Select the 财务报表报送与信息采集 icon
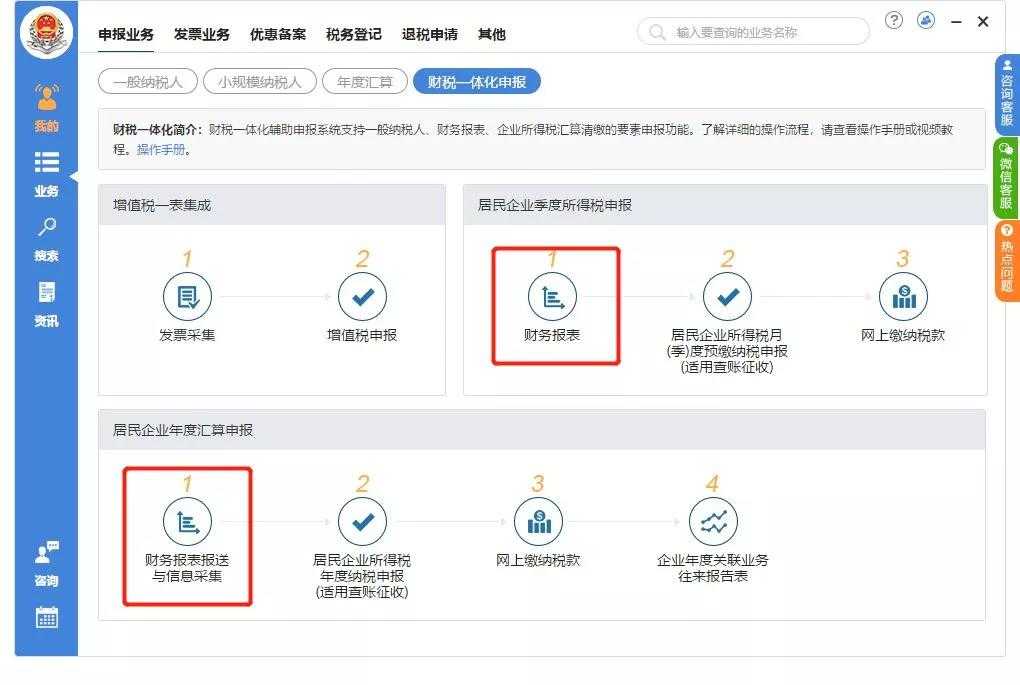The height and width of the screenshot is (685, 1020). (186, 521)
